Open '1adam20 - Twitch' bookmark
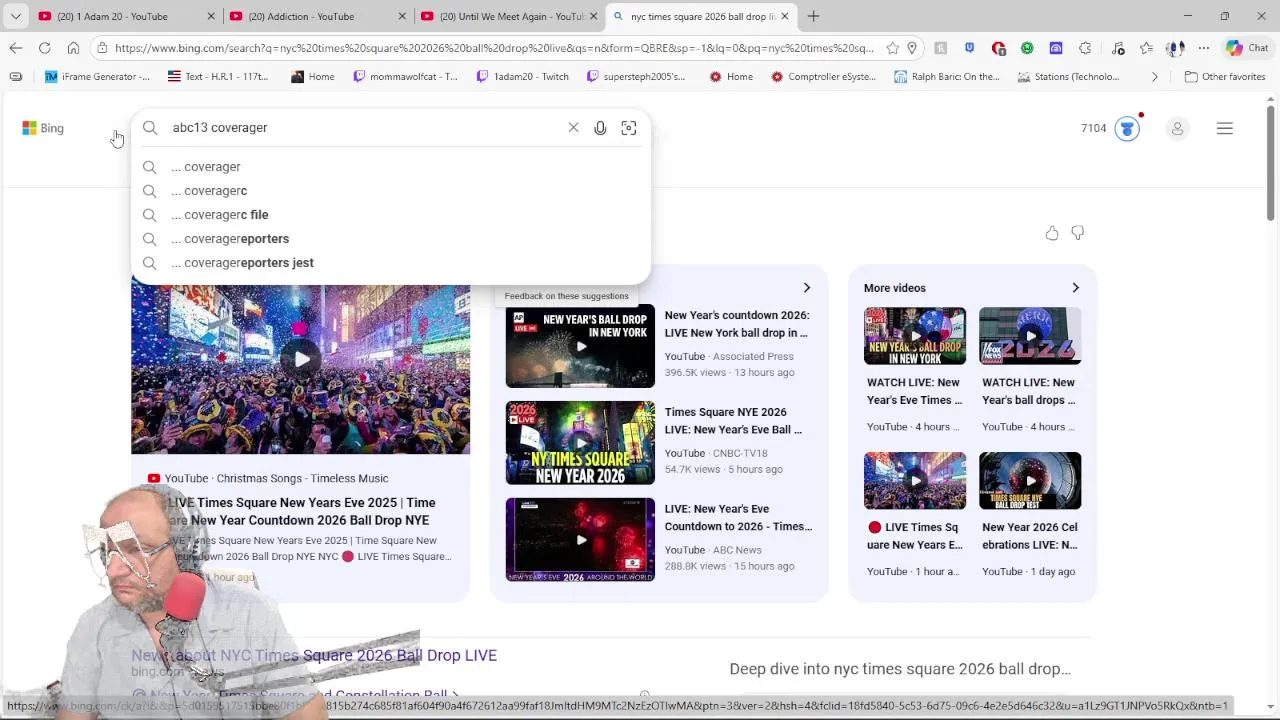 click(x=522, y=77)
